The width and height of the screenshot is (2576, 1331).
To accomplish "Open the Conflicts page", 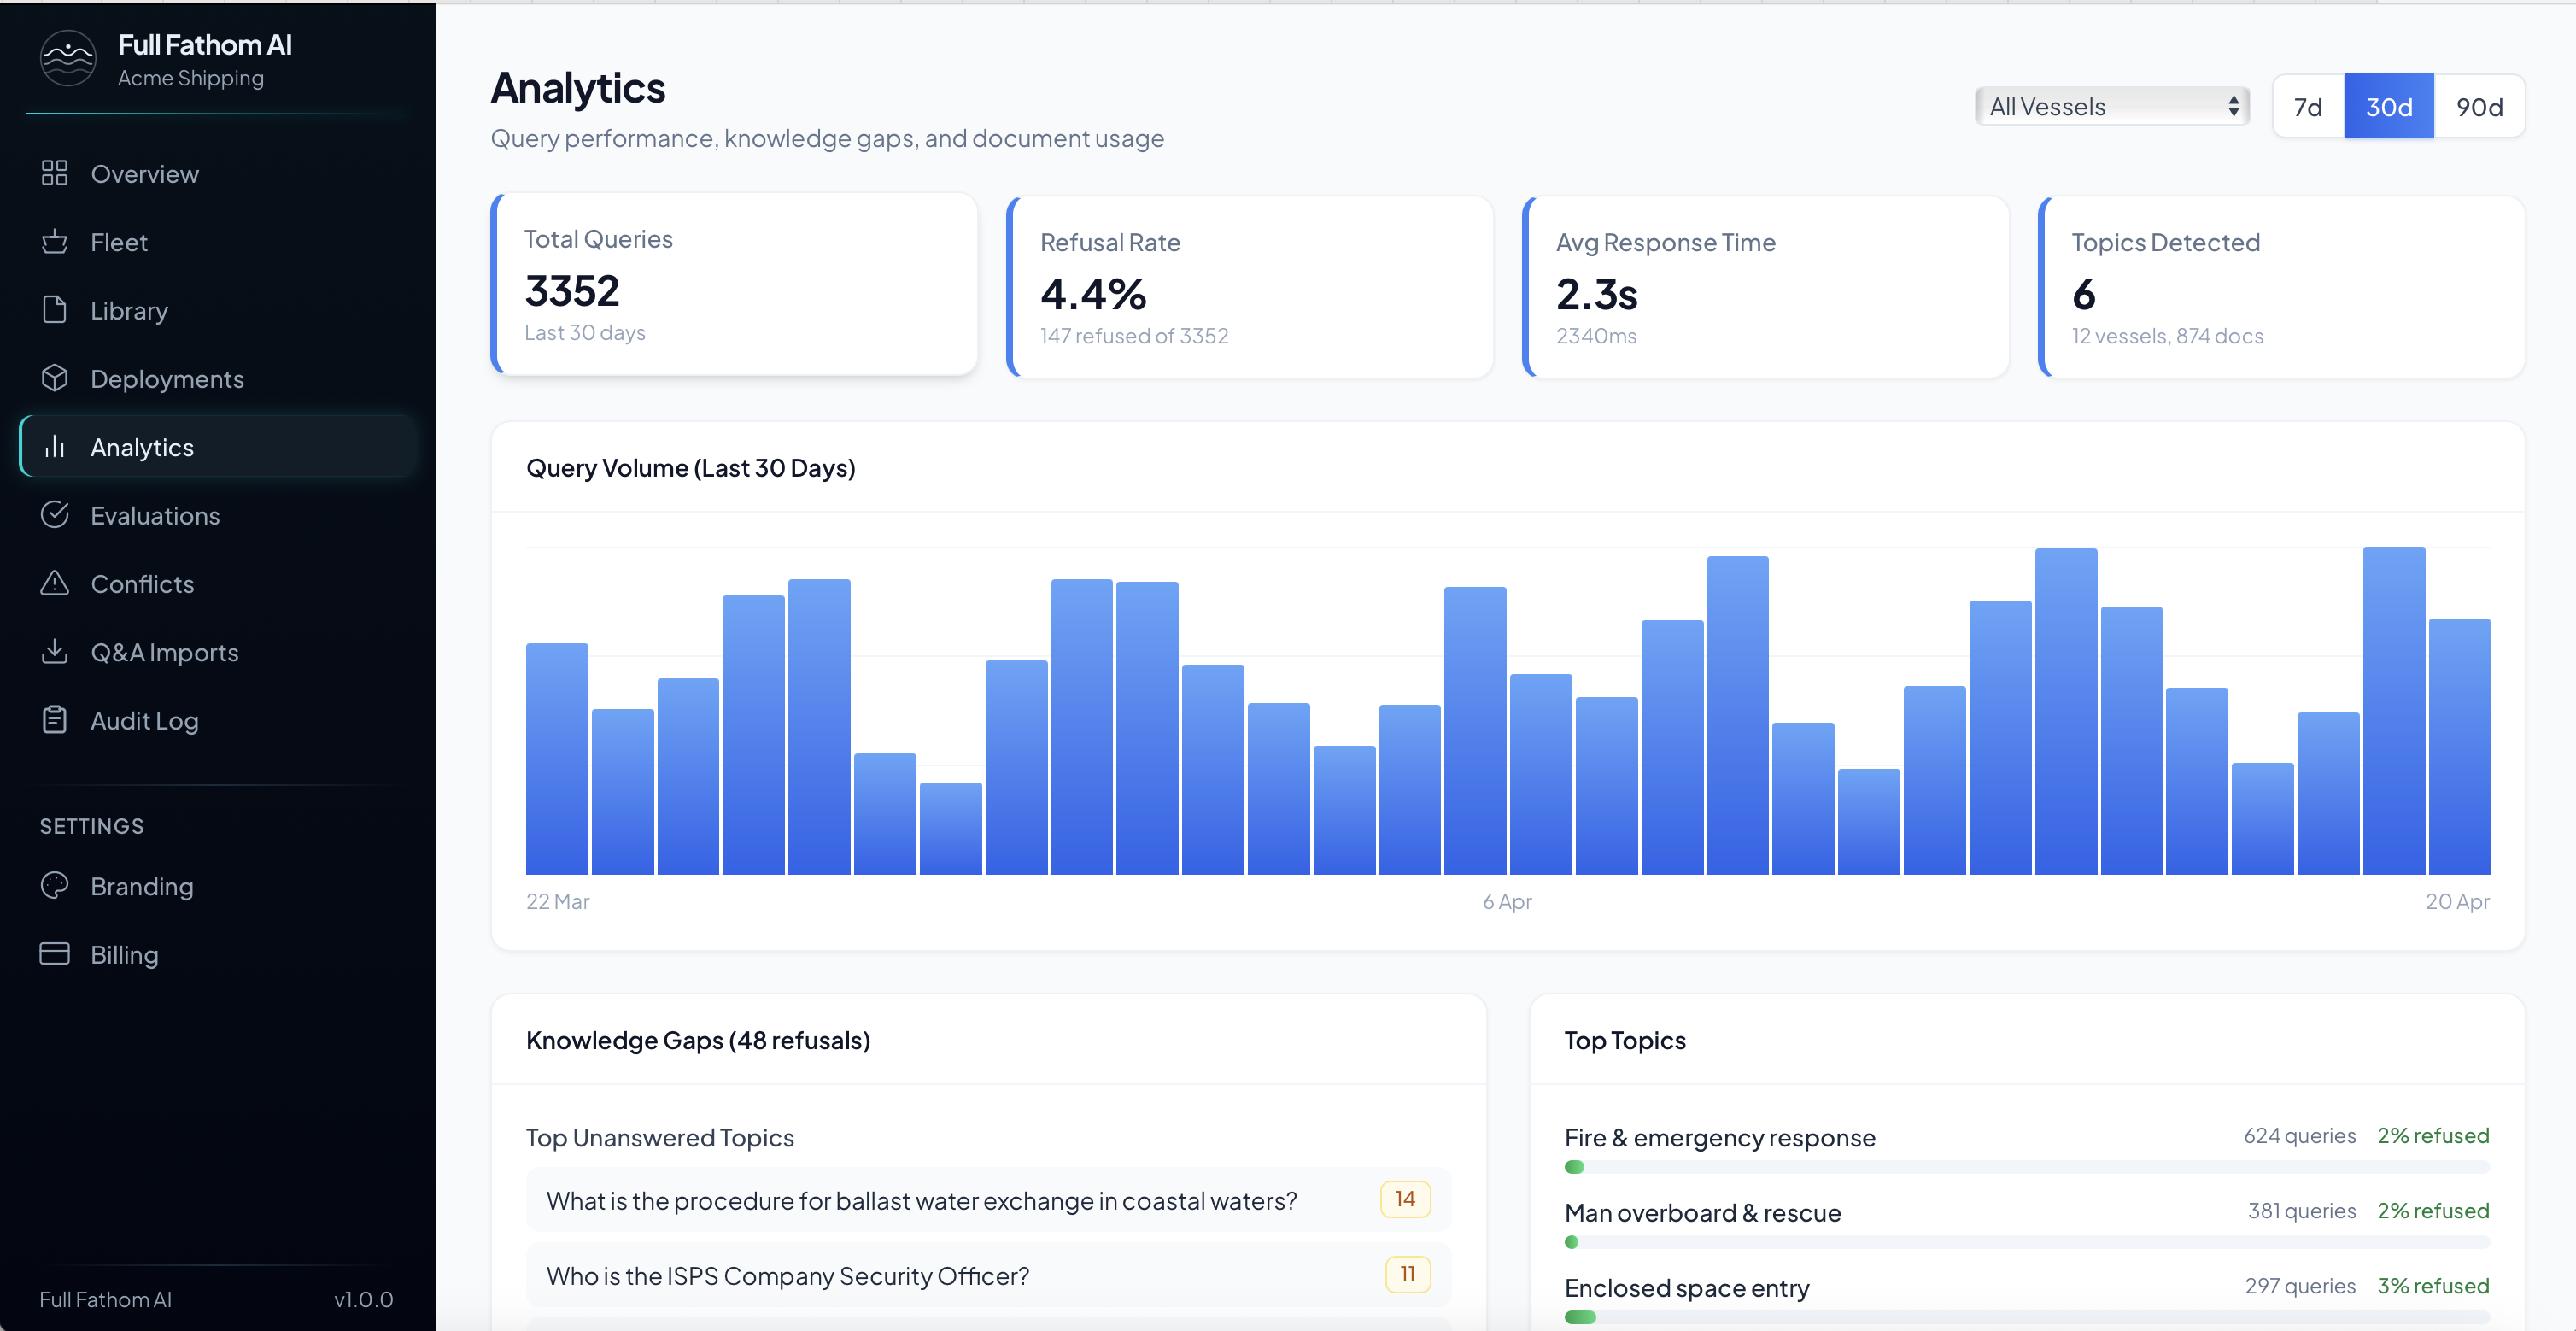I will point(217,584).
